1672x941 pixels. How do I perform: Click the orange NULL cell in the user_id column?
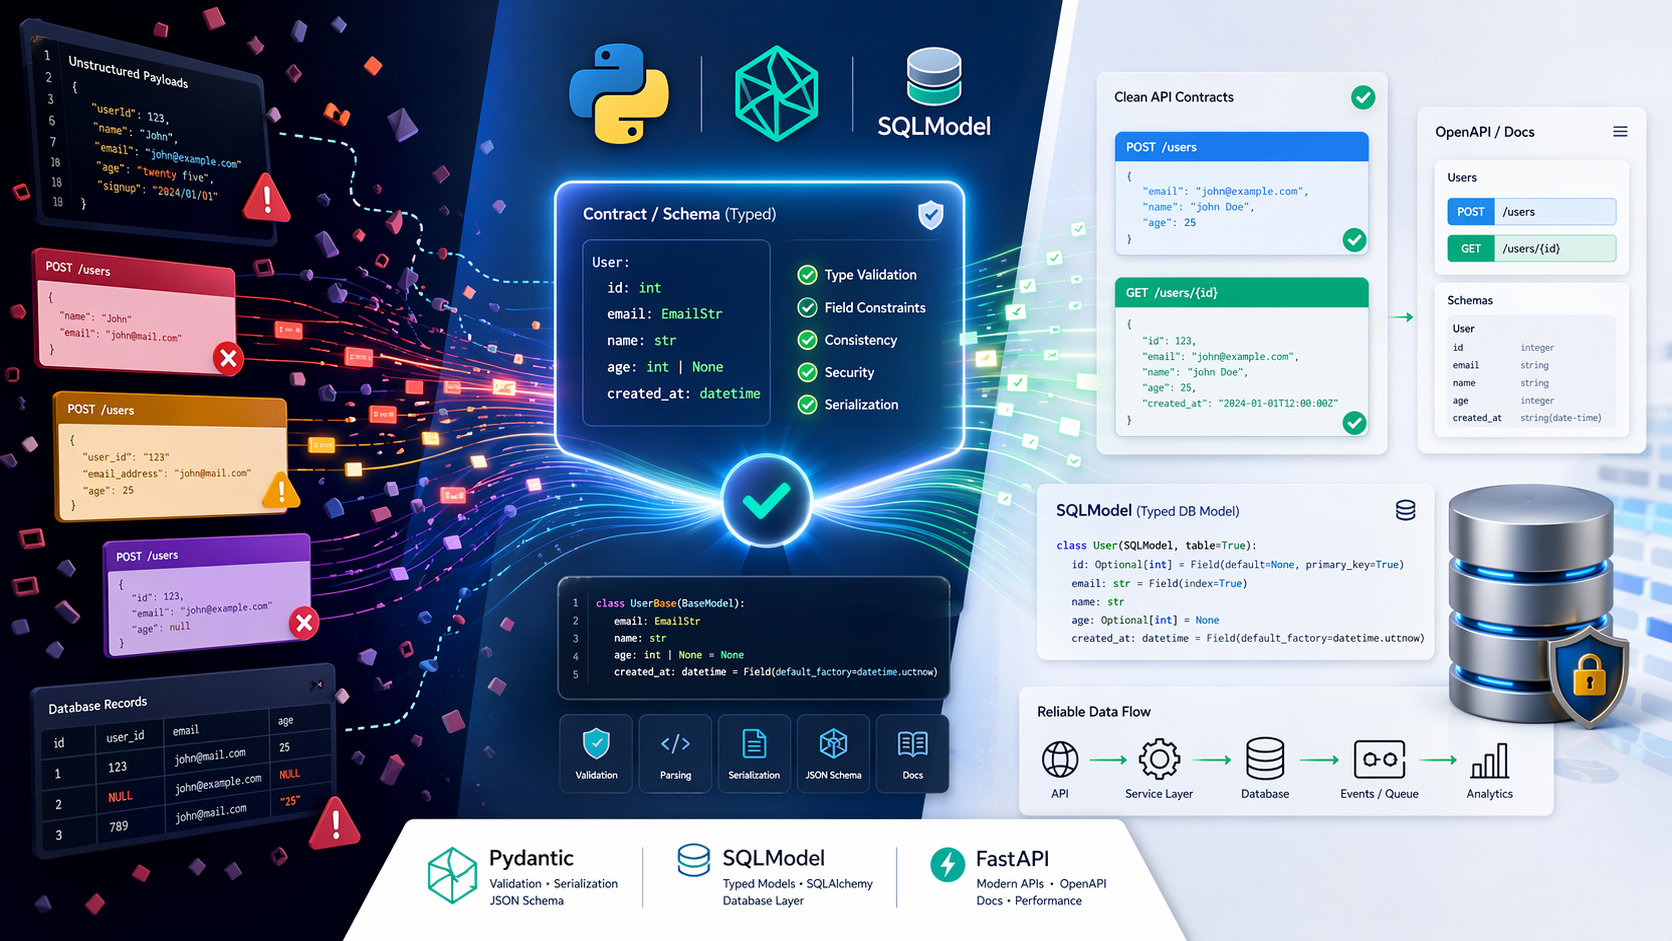click(x=120, y=797)
